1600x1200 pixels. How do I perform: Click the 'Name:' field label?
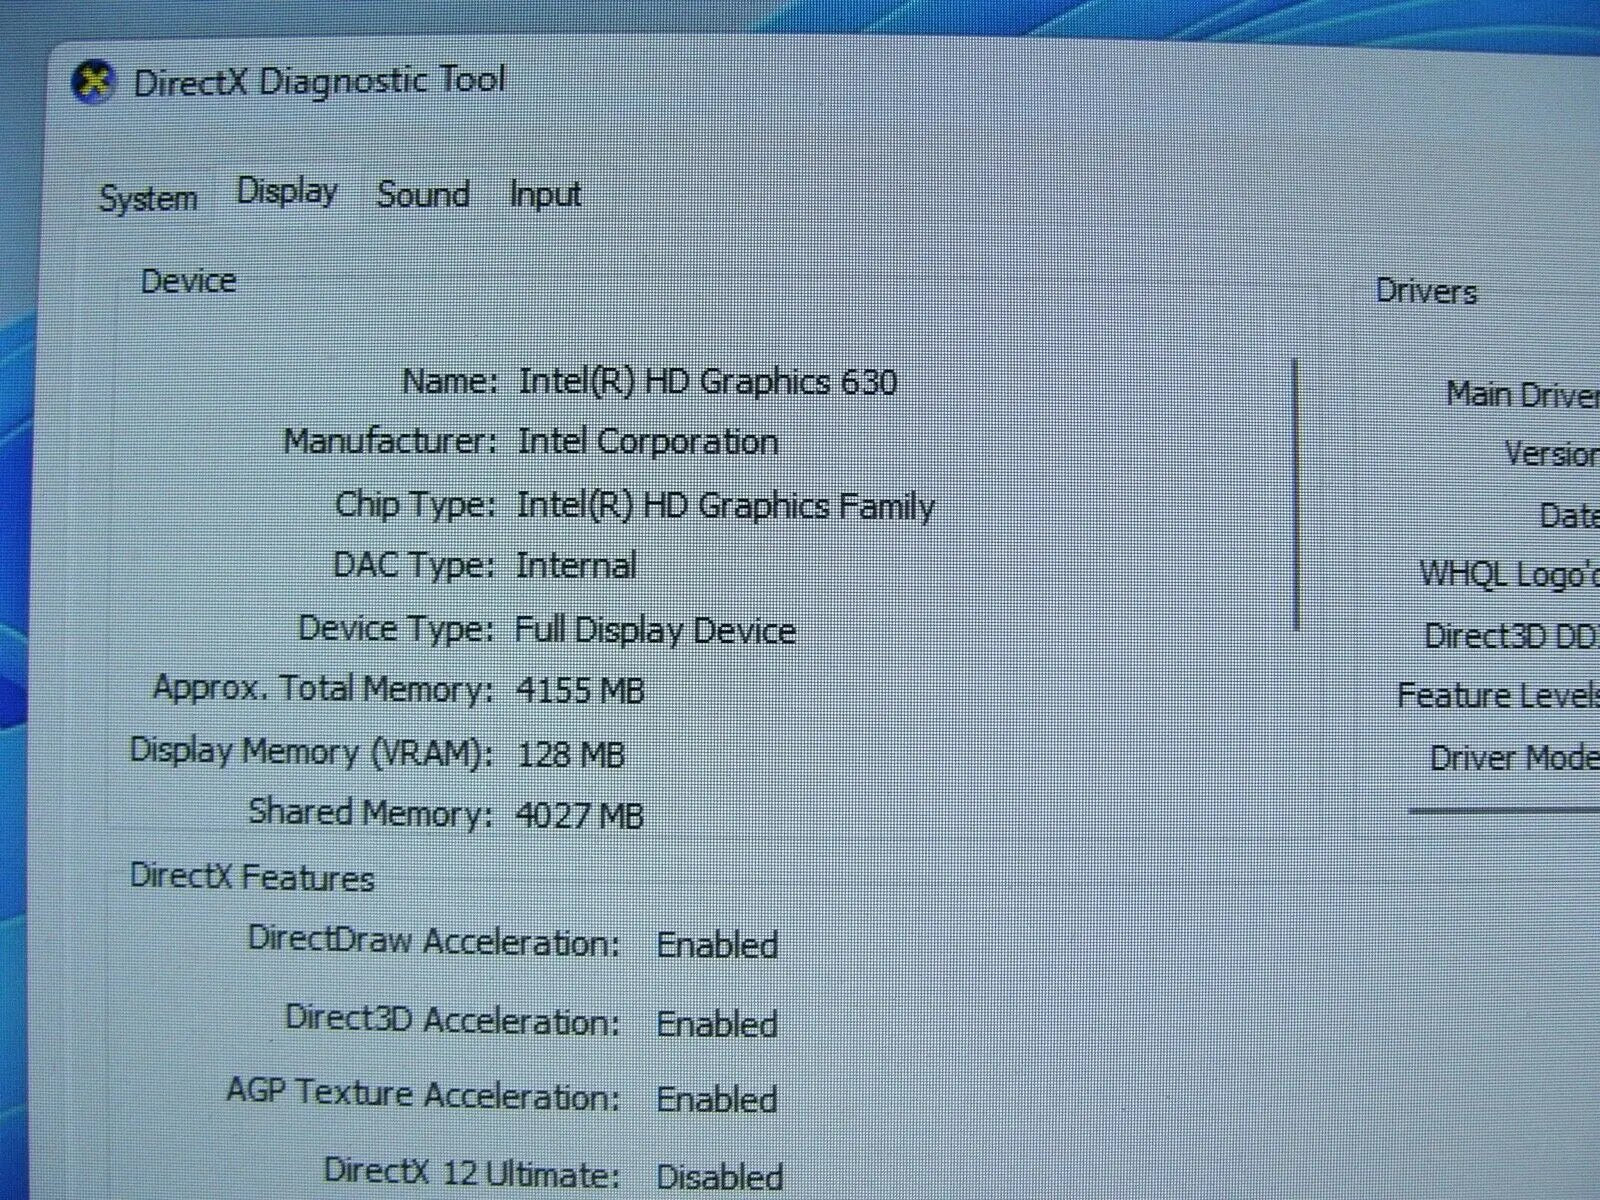[449, 381]
